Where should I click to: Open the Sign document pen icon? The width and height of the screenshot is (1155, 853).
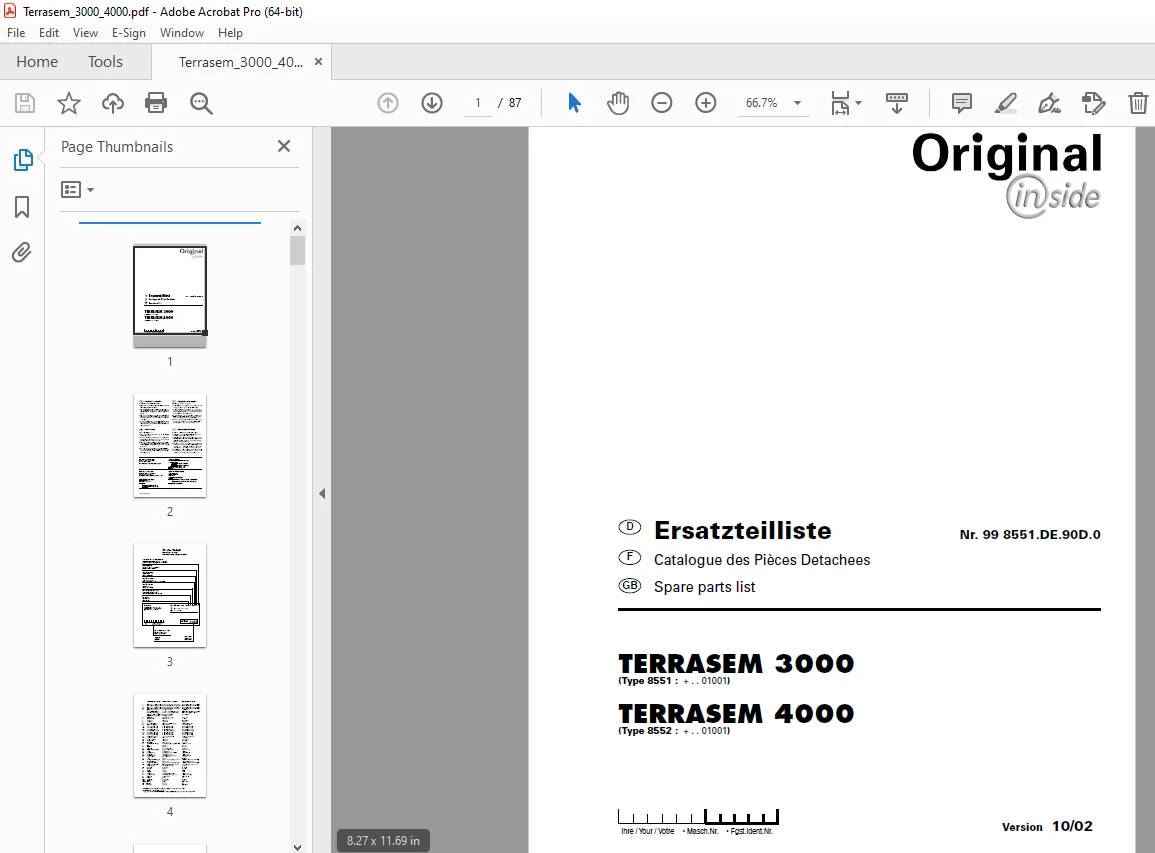[x=1049, y=103]
